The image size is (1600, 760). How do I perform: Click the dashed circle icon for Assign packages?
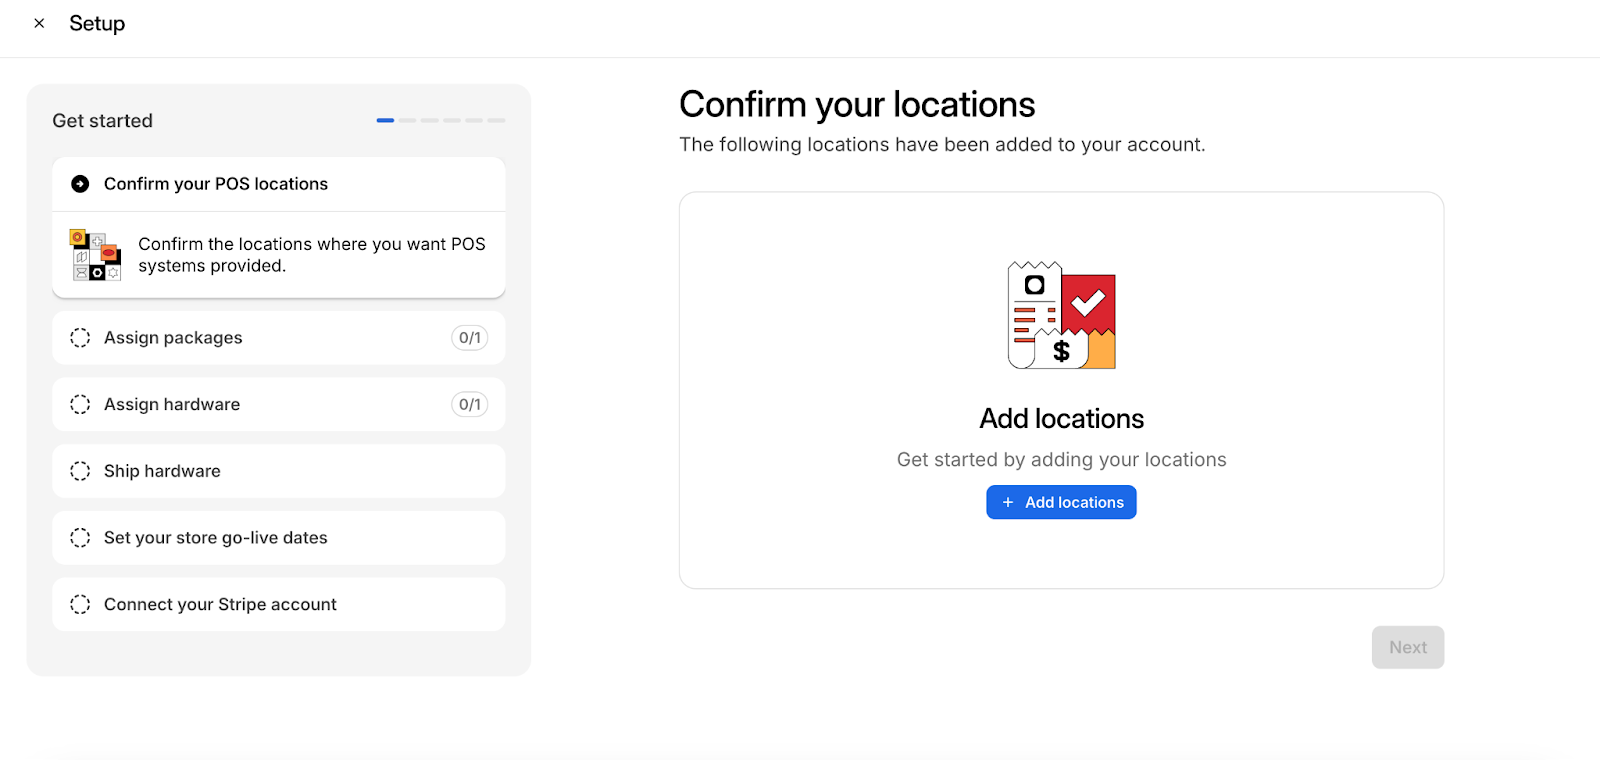pyautogui.click(x=80, y=338)
